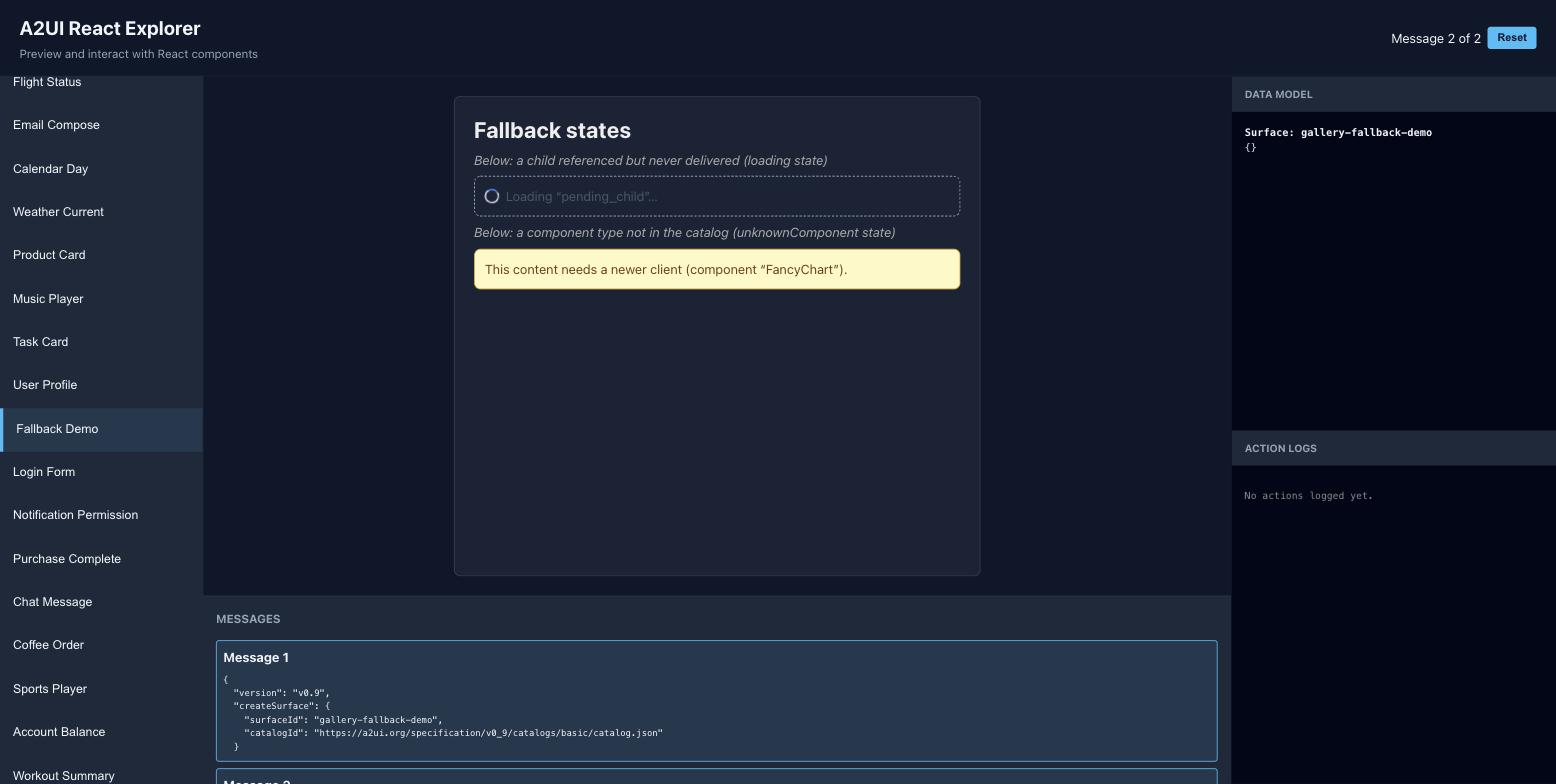The height and width of the screenshot is (784, 1556).
Task: Choose Weather Current from the list
Action: (x=101, y=212)
